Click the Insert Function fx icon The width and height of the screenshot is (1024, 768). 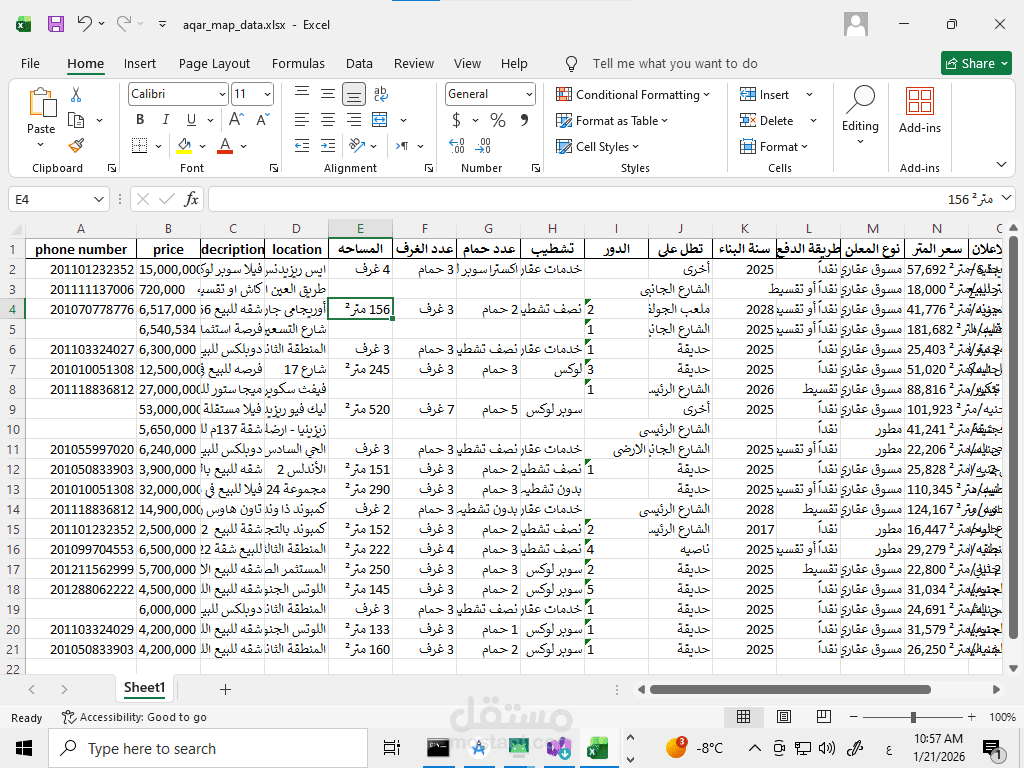[x=191, y=199]
